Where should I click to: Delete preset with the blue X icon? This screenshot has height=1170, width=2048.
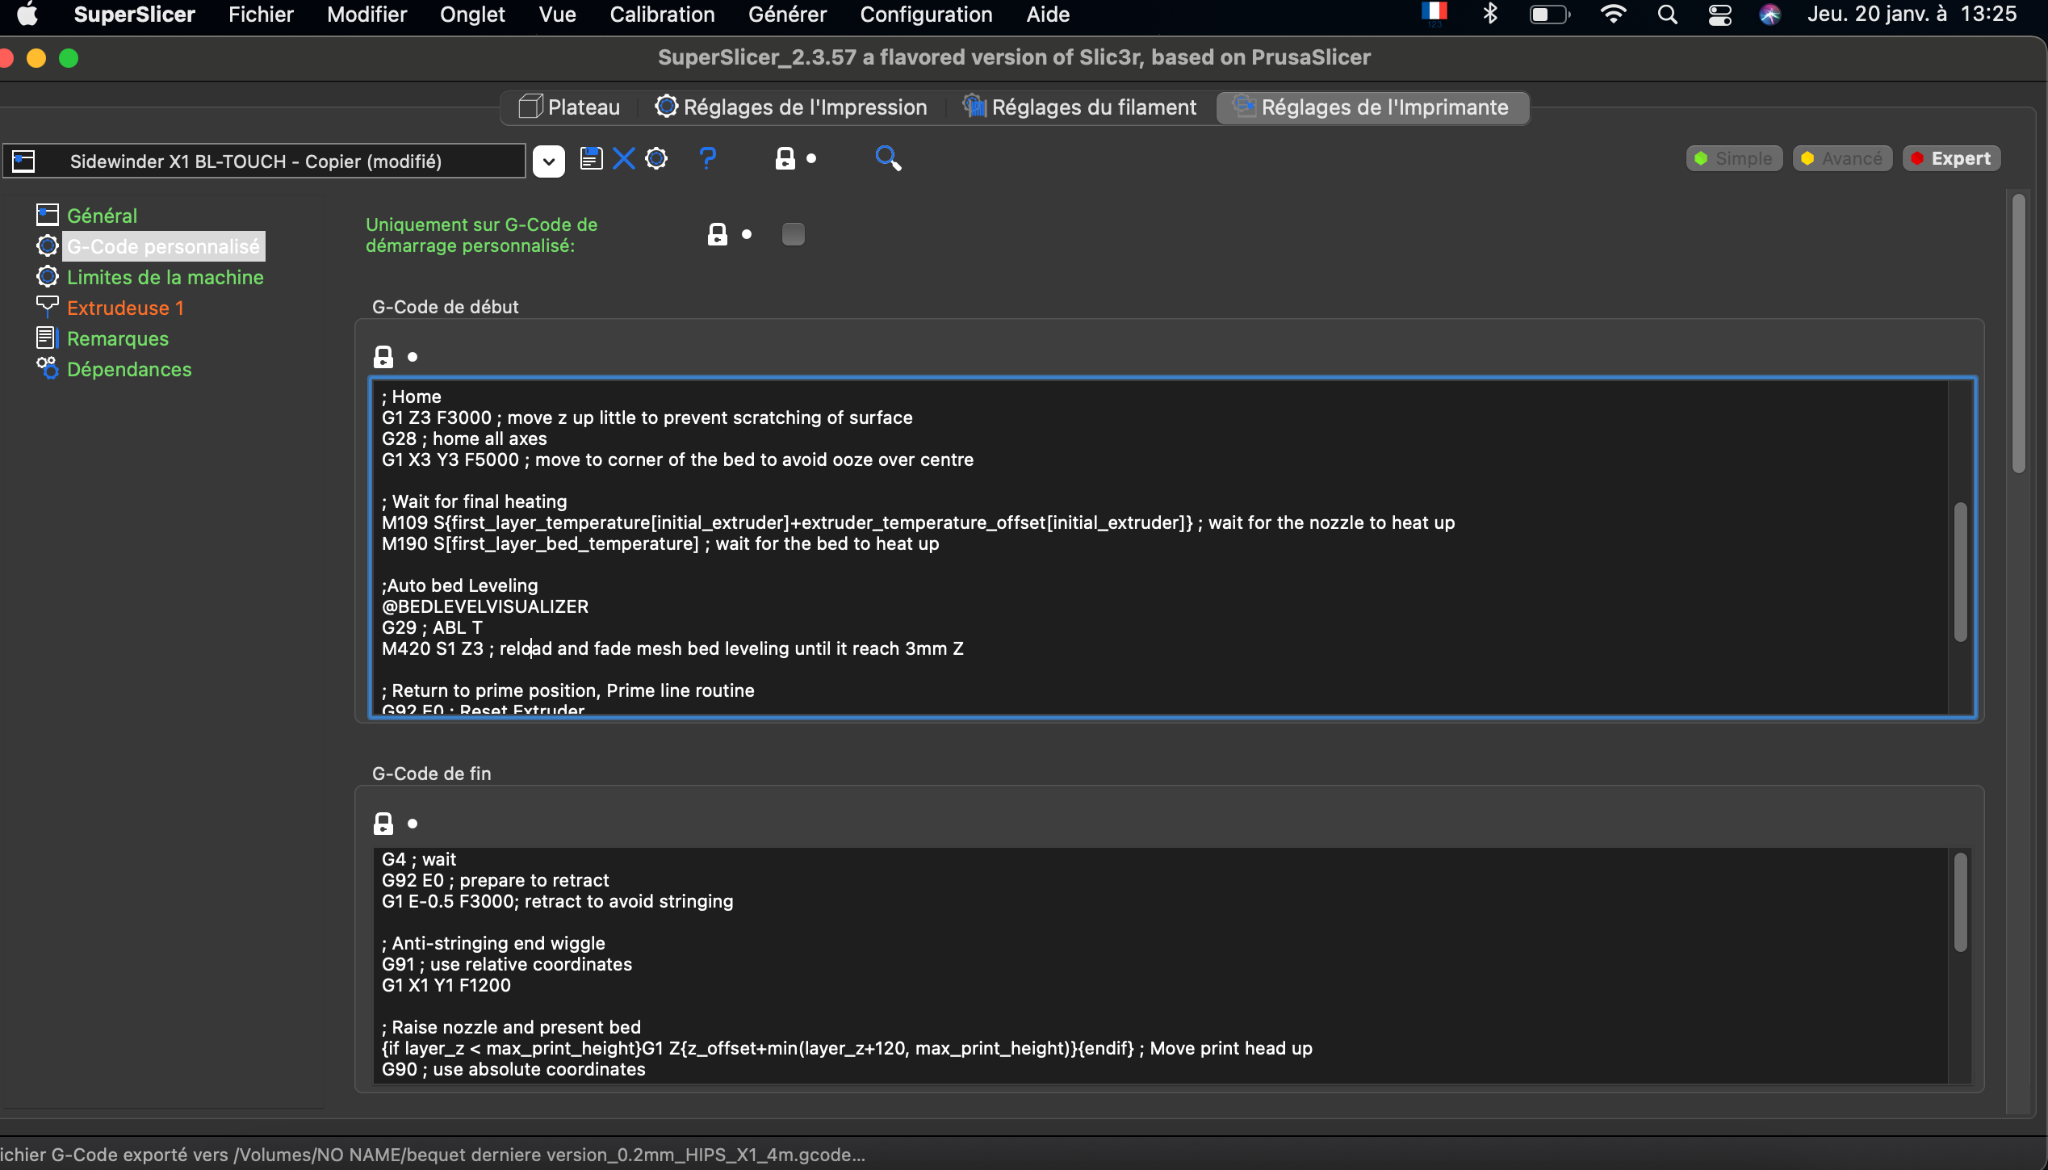624,159
